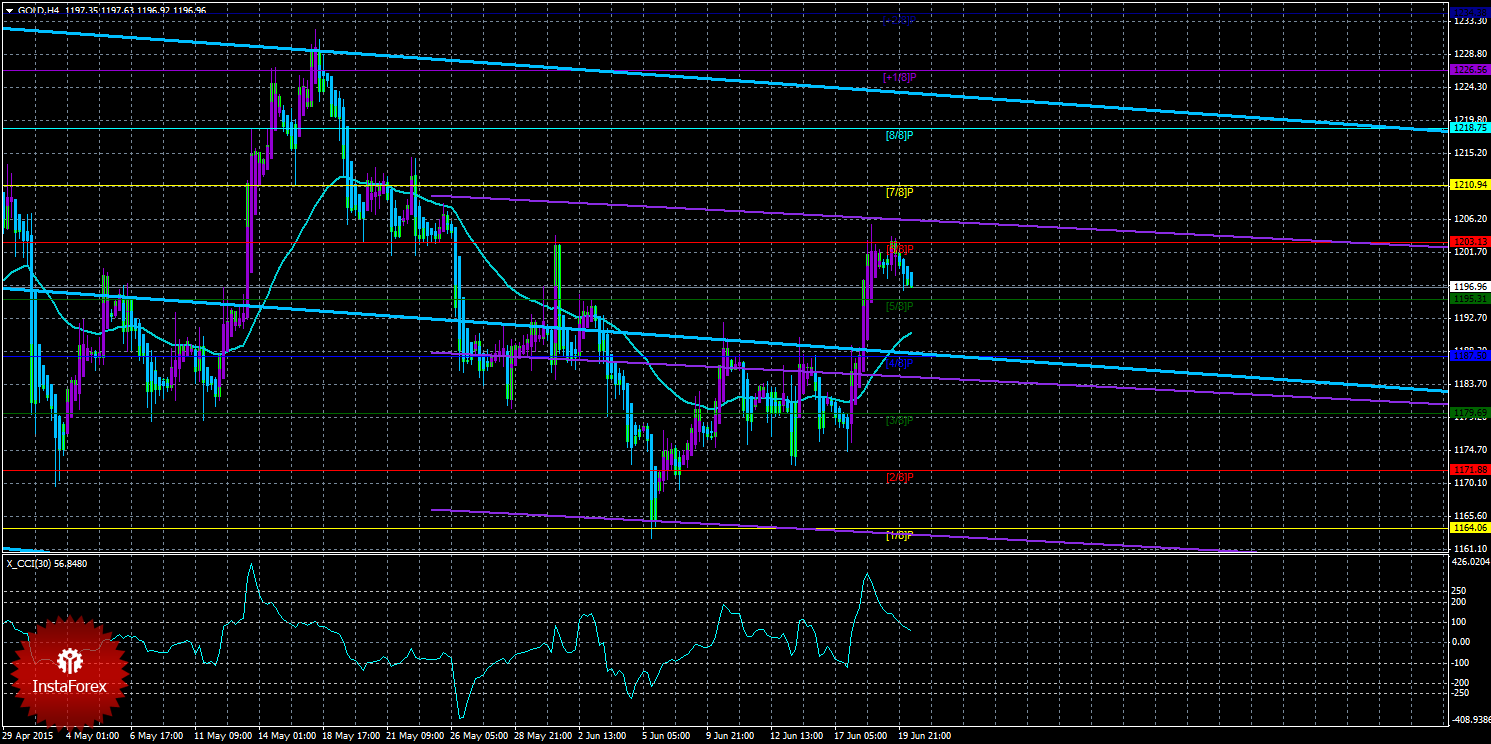Viewport: 1491px width, 744px height.
Task: Click the current price 1196.96 marker
Action: coord(1470,286)
